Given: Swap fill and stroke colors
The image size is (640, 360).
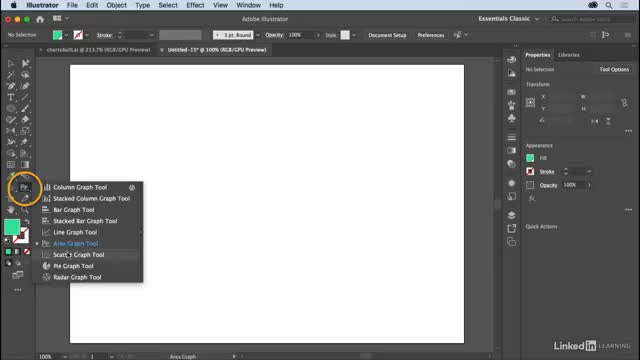Looking at the screenshot, I should click(x=27, y=222).
